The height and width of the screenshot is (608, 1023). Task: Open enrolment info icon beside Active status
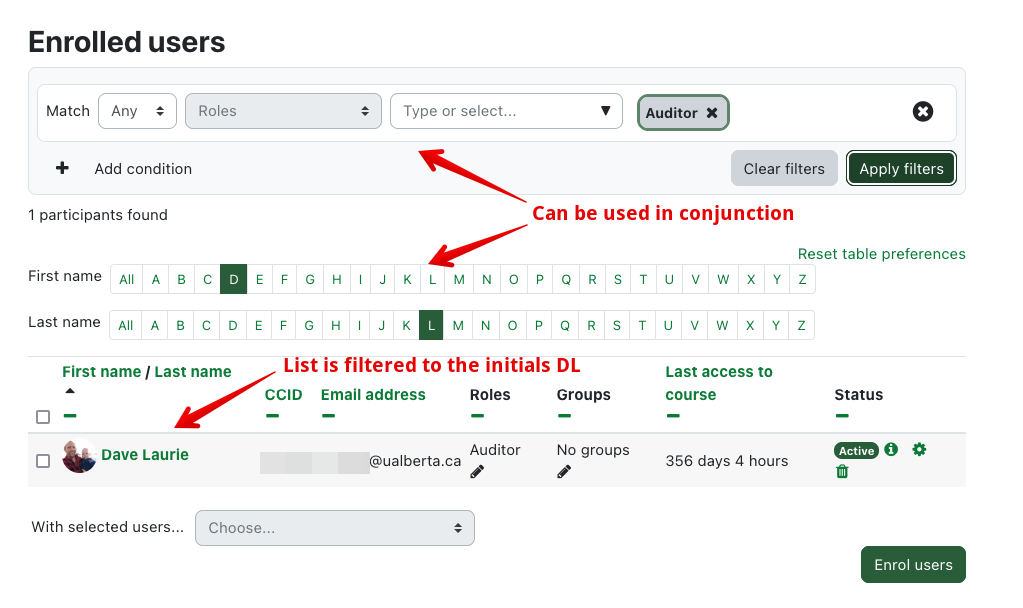891,450
